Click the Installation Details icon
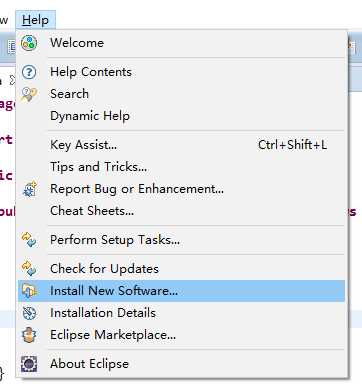Image resolution: width=362 pixels, height=388 pixels. pos(29,313)
